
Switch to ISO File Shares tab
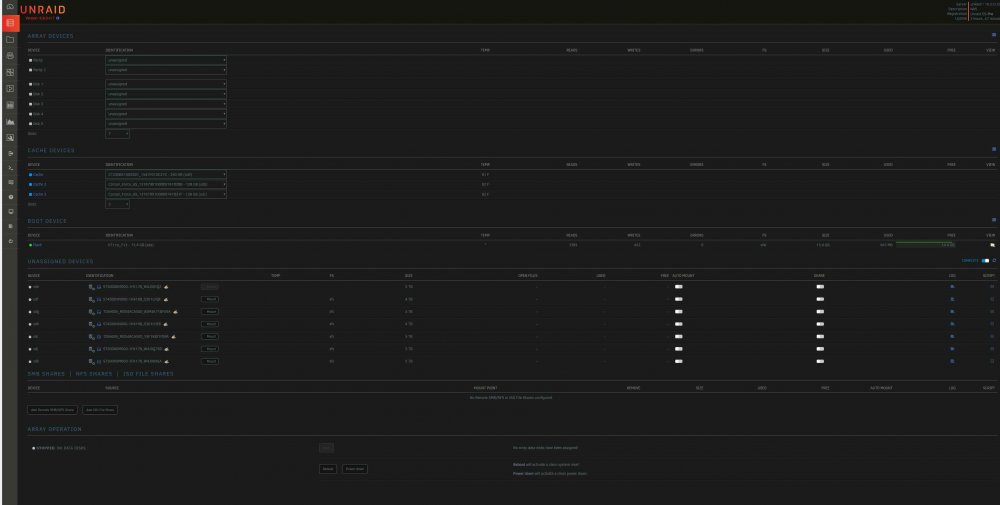pyautogui.click(x=148, y=374)
